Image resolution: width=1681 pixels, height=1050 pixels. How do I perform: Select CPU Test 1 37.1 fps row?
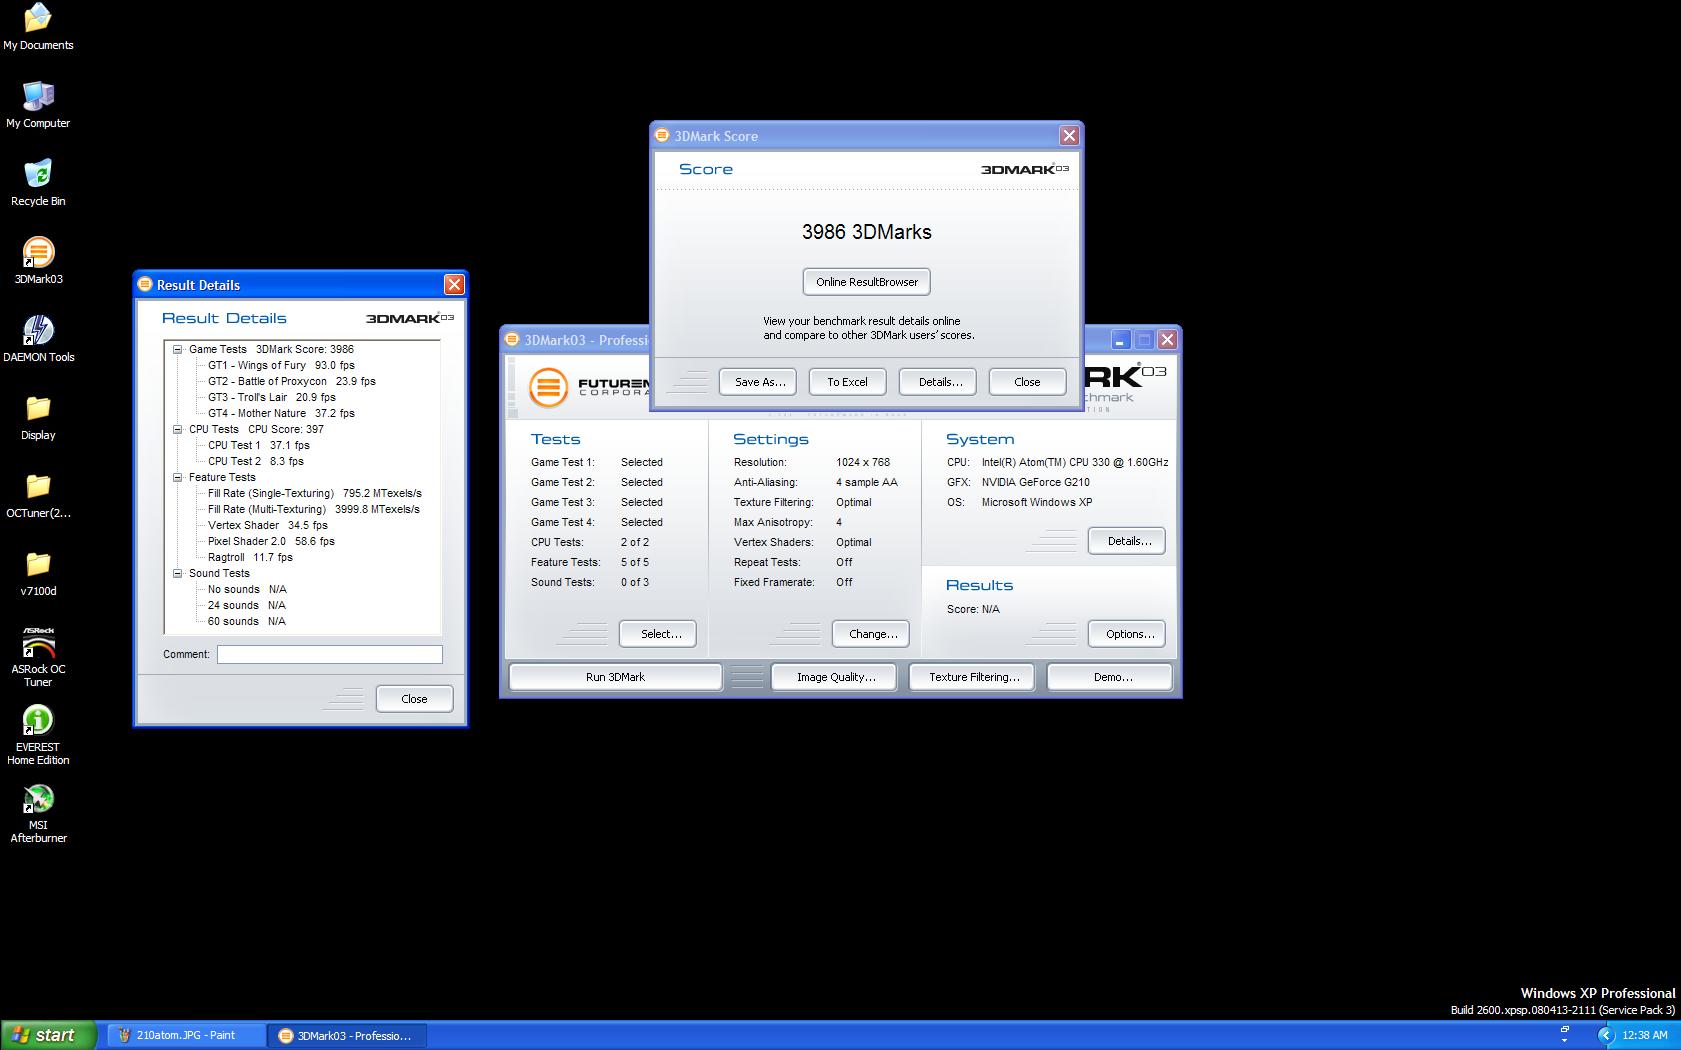259,445
